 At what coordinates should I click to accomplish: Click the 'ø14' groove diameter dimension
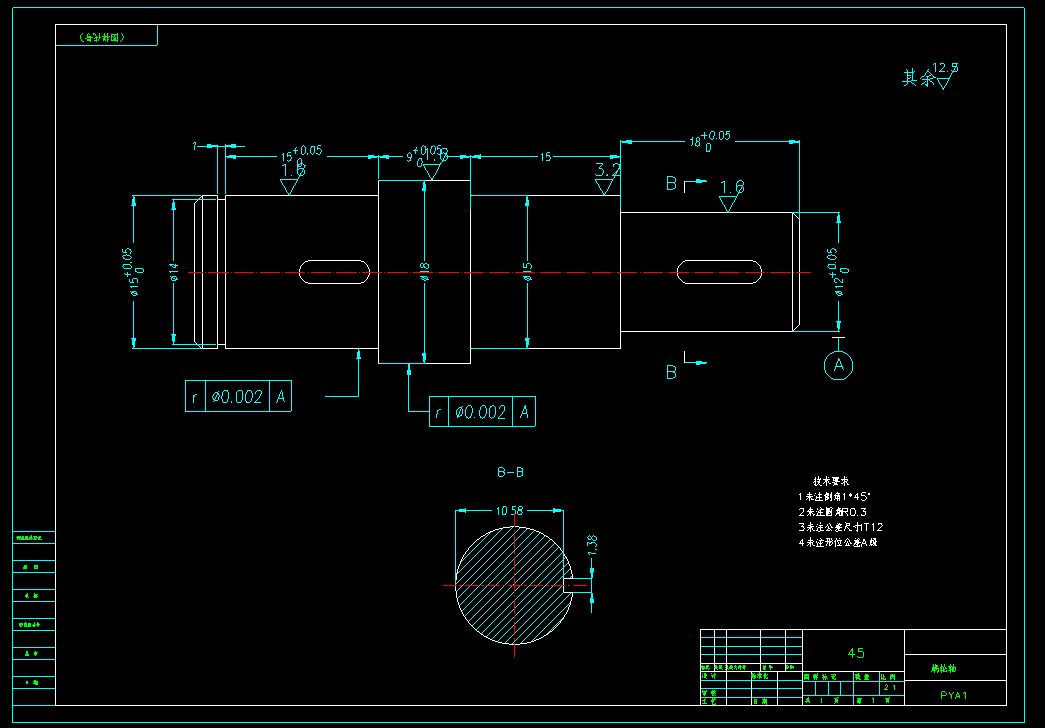174,272
